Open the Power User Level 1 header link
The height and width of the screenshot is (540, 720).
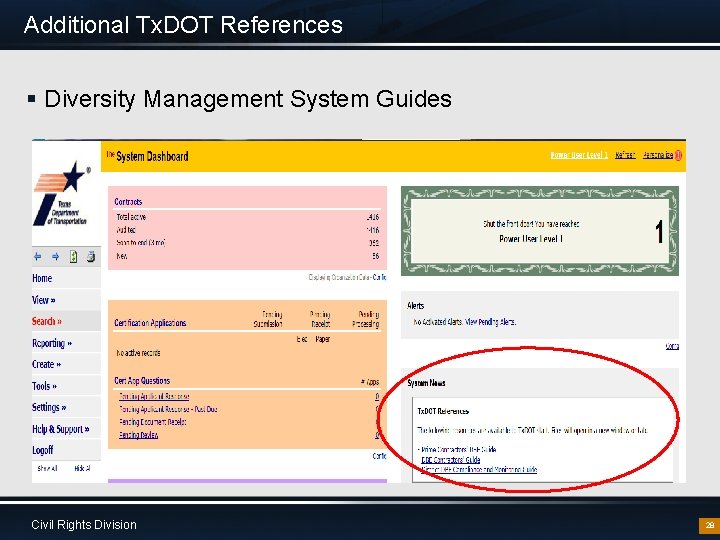(579, 155)
